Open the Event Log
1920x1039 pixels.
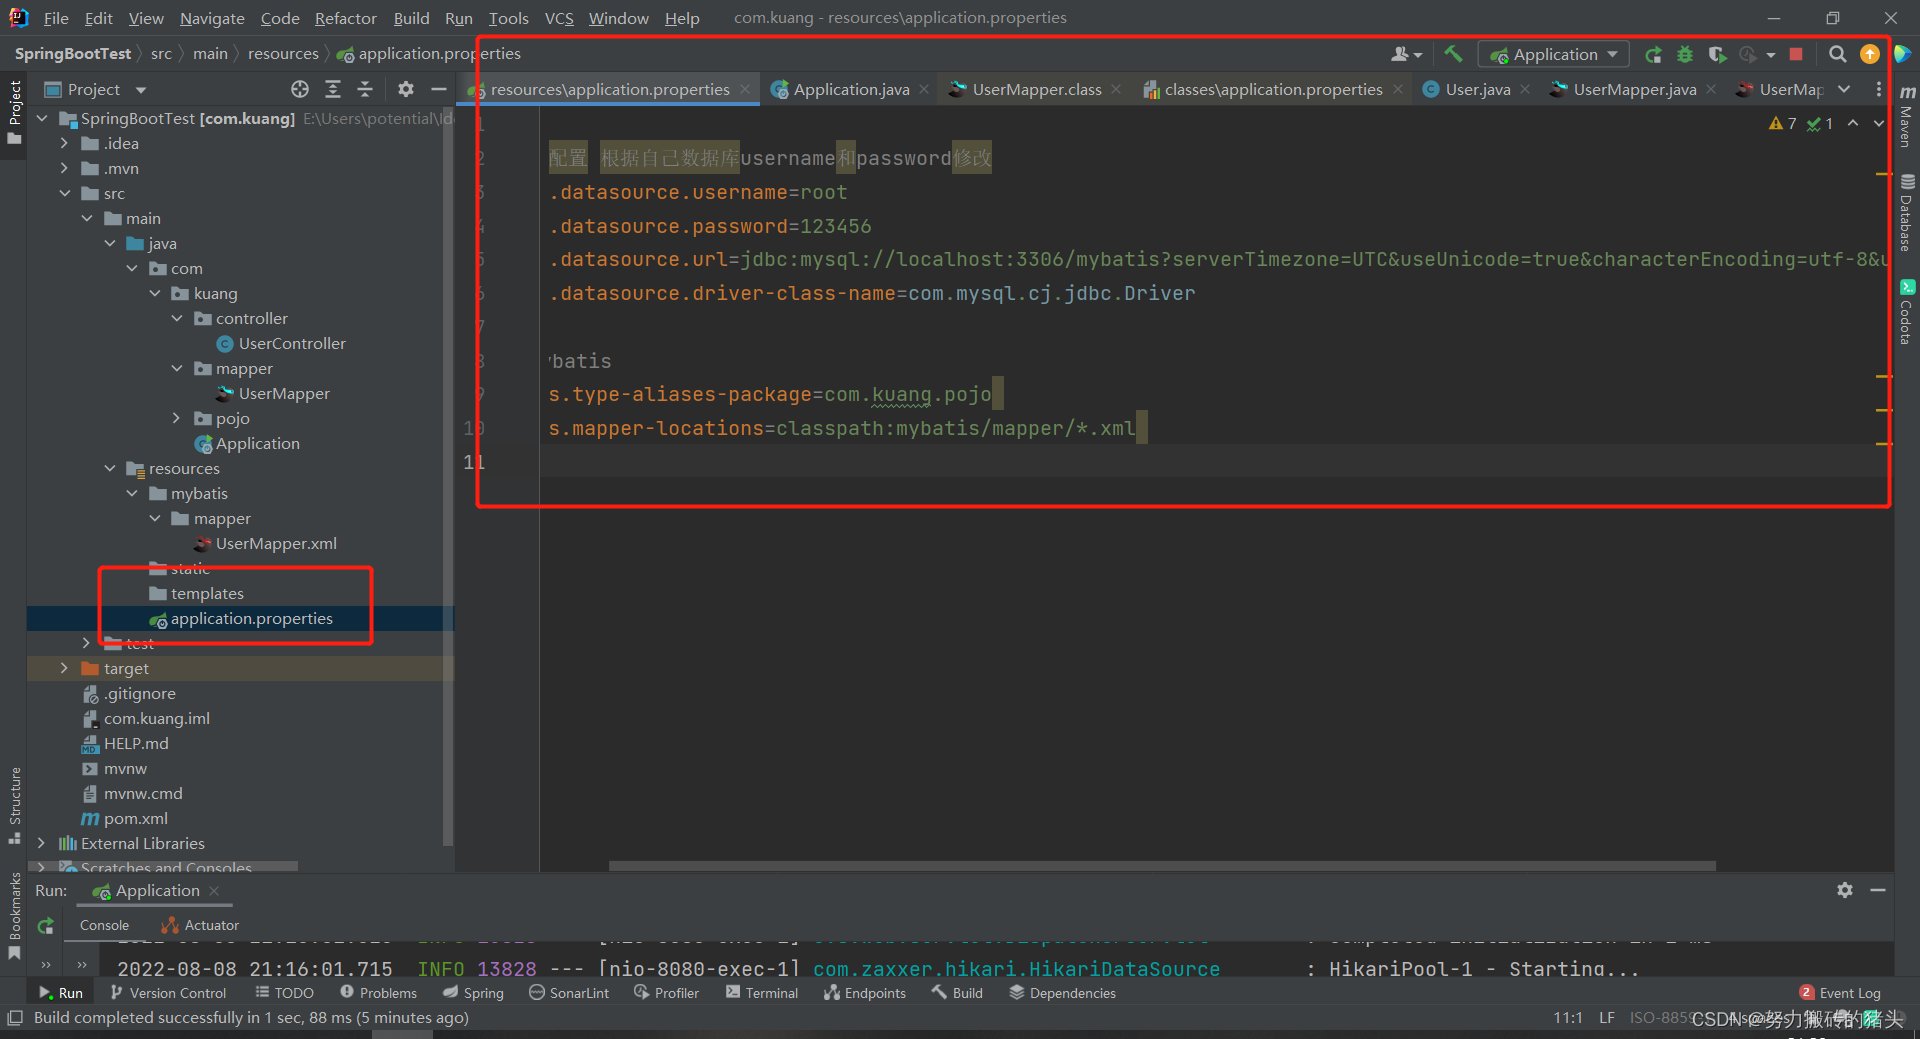point(1840,993)
